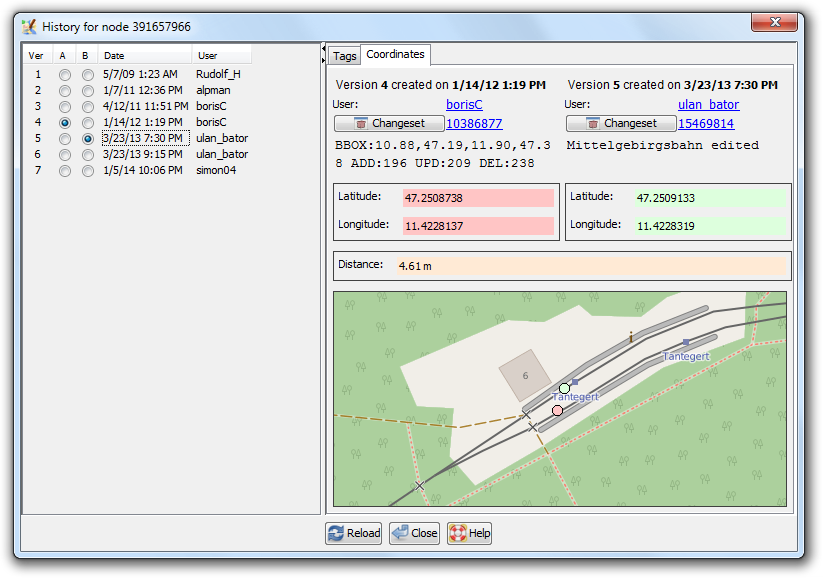Open user borisC profile link
This screenshot has height=578, width=823.
[464, 104]
